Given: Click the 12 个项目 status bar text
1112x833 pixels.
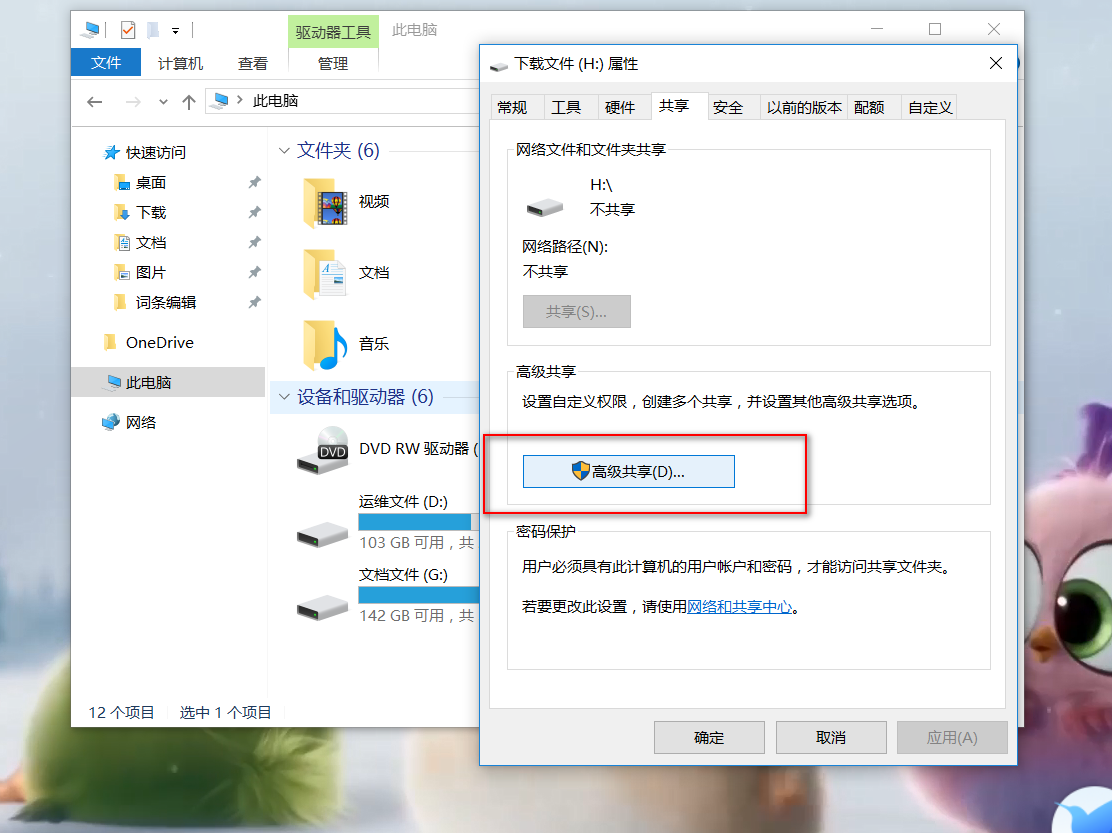Looking at the screenshot, I should (121, 712).
